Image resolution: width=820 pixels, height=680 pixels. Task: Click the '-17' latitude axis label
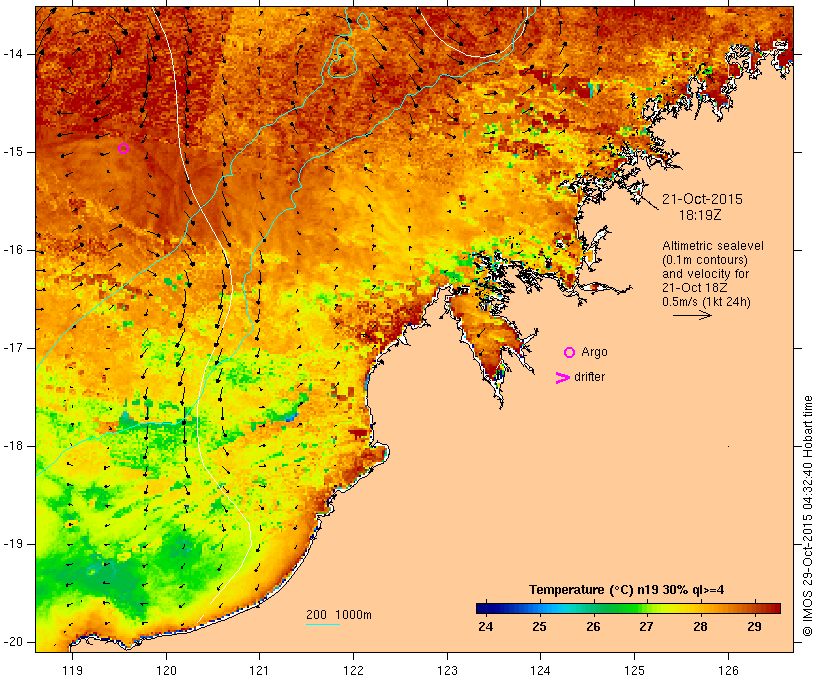tap(12, 348)
